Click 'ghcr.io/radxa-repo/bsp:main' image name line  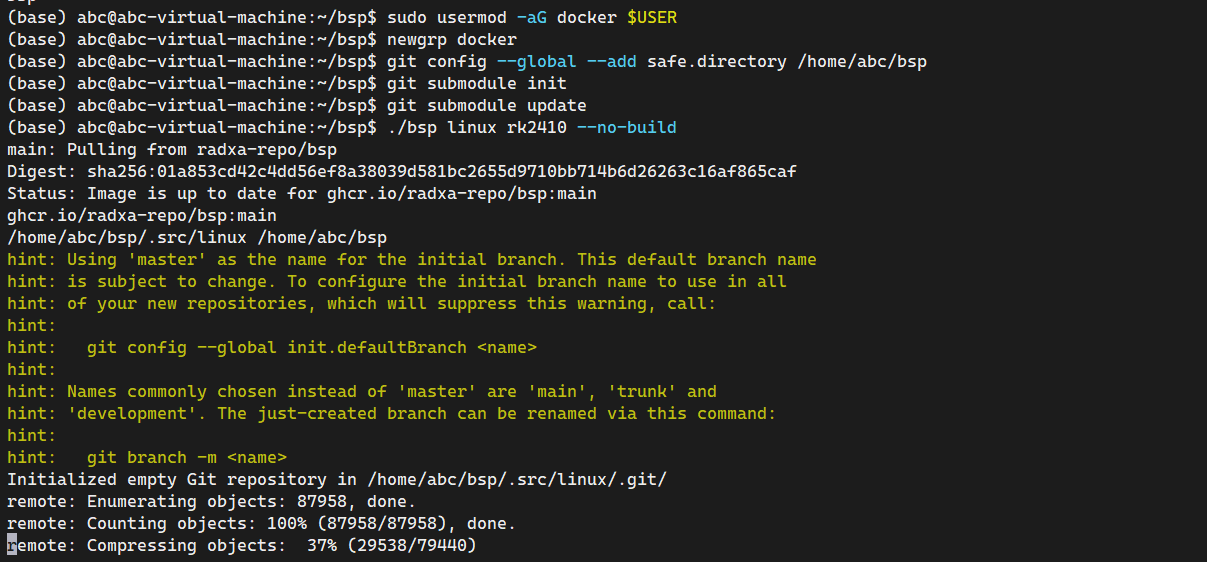click(x=142, y=215)
